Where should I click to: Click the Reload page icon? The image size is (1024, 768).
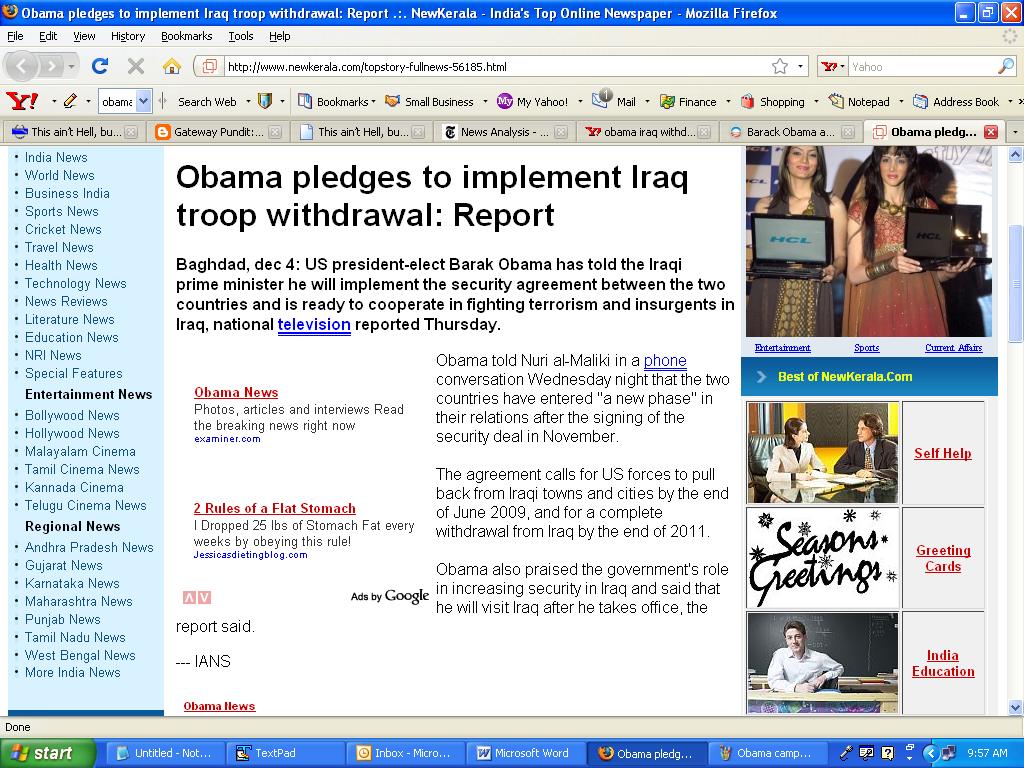(99, 66)
